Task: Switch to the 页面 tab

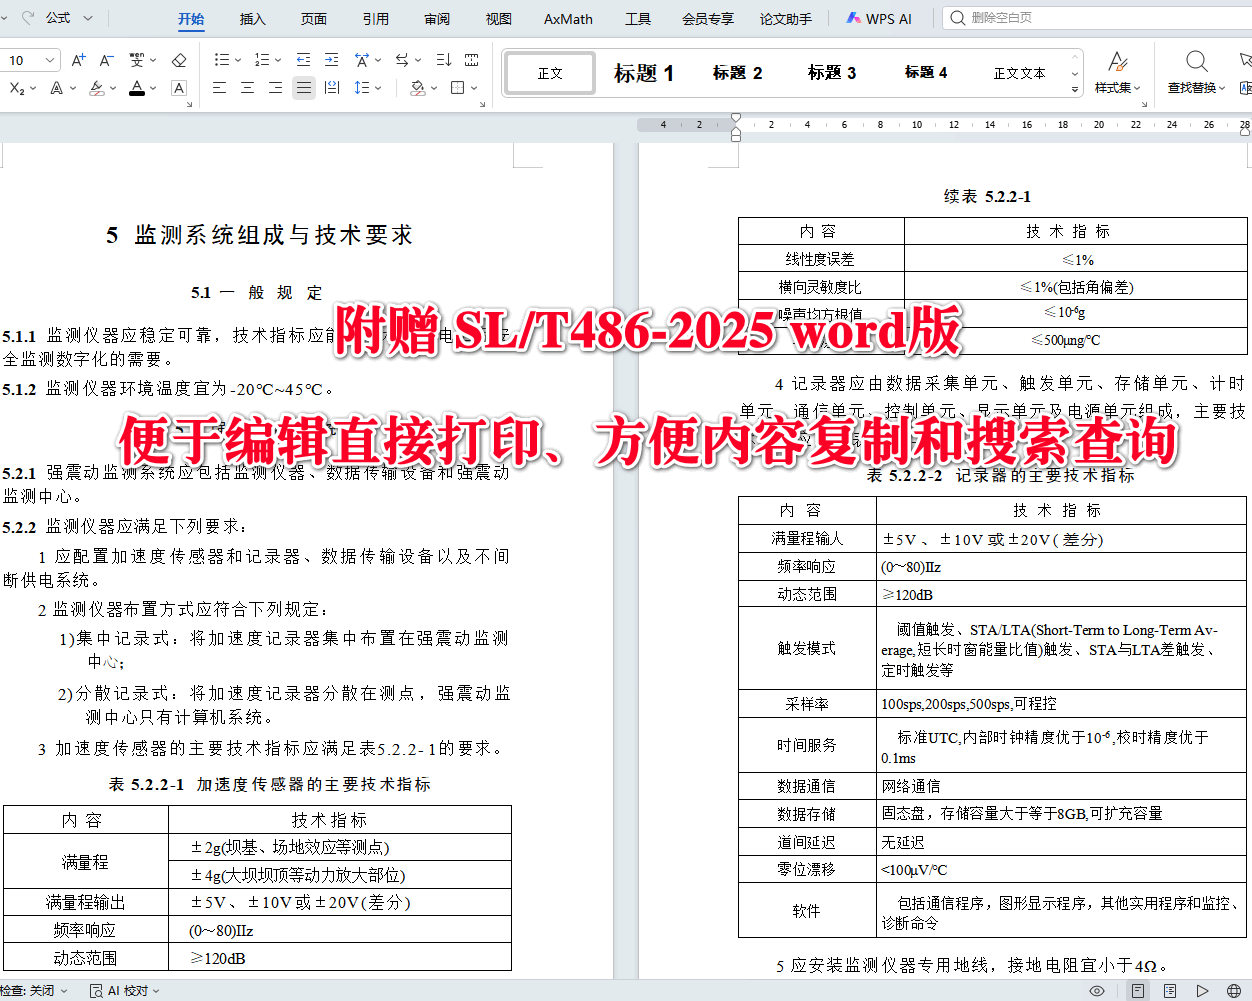Action: [x=314, y=19]
